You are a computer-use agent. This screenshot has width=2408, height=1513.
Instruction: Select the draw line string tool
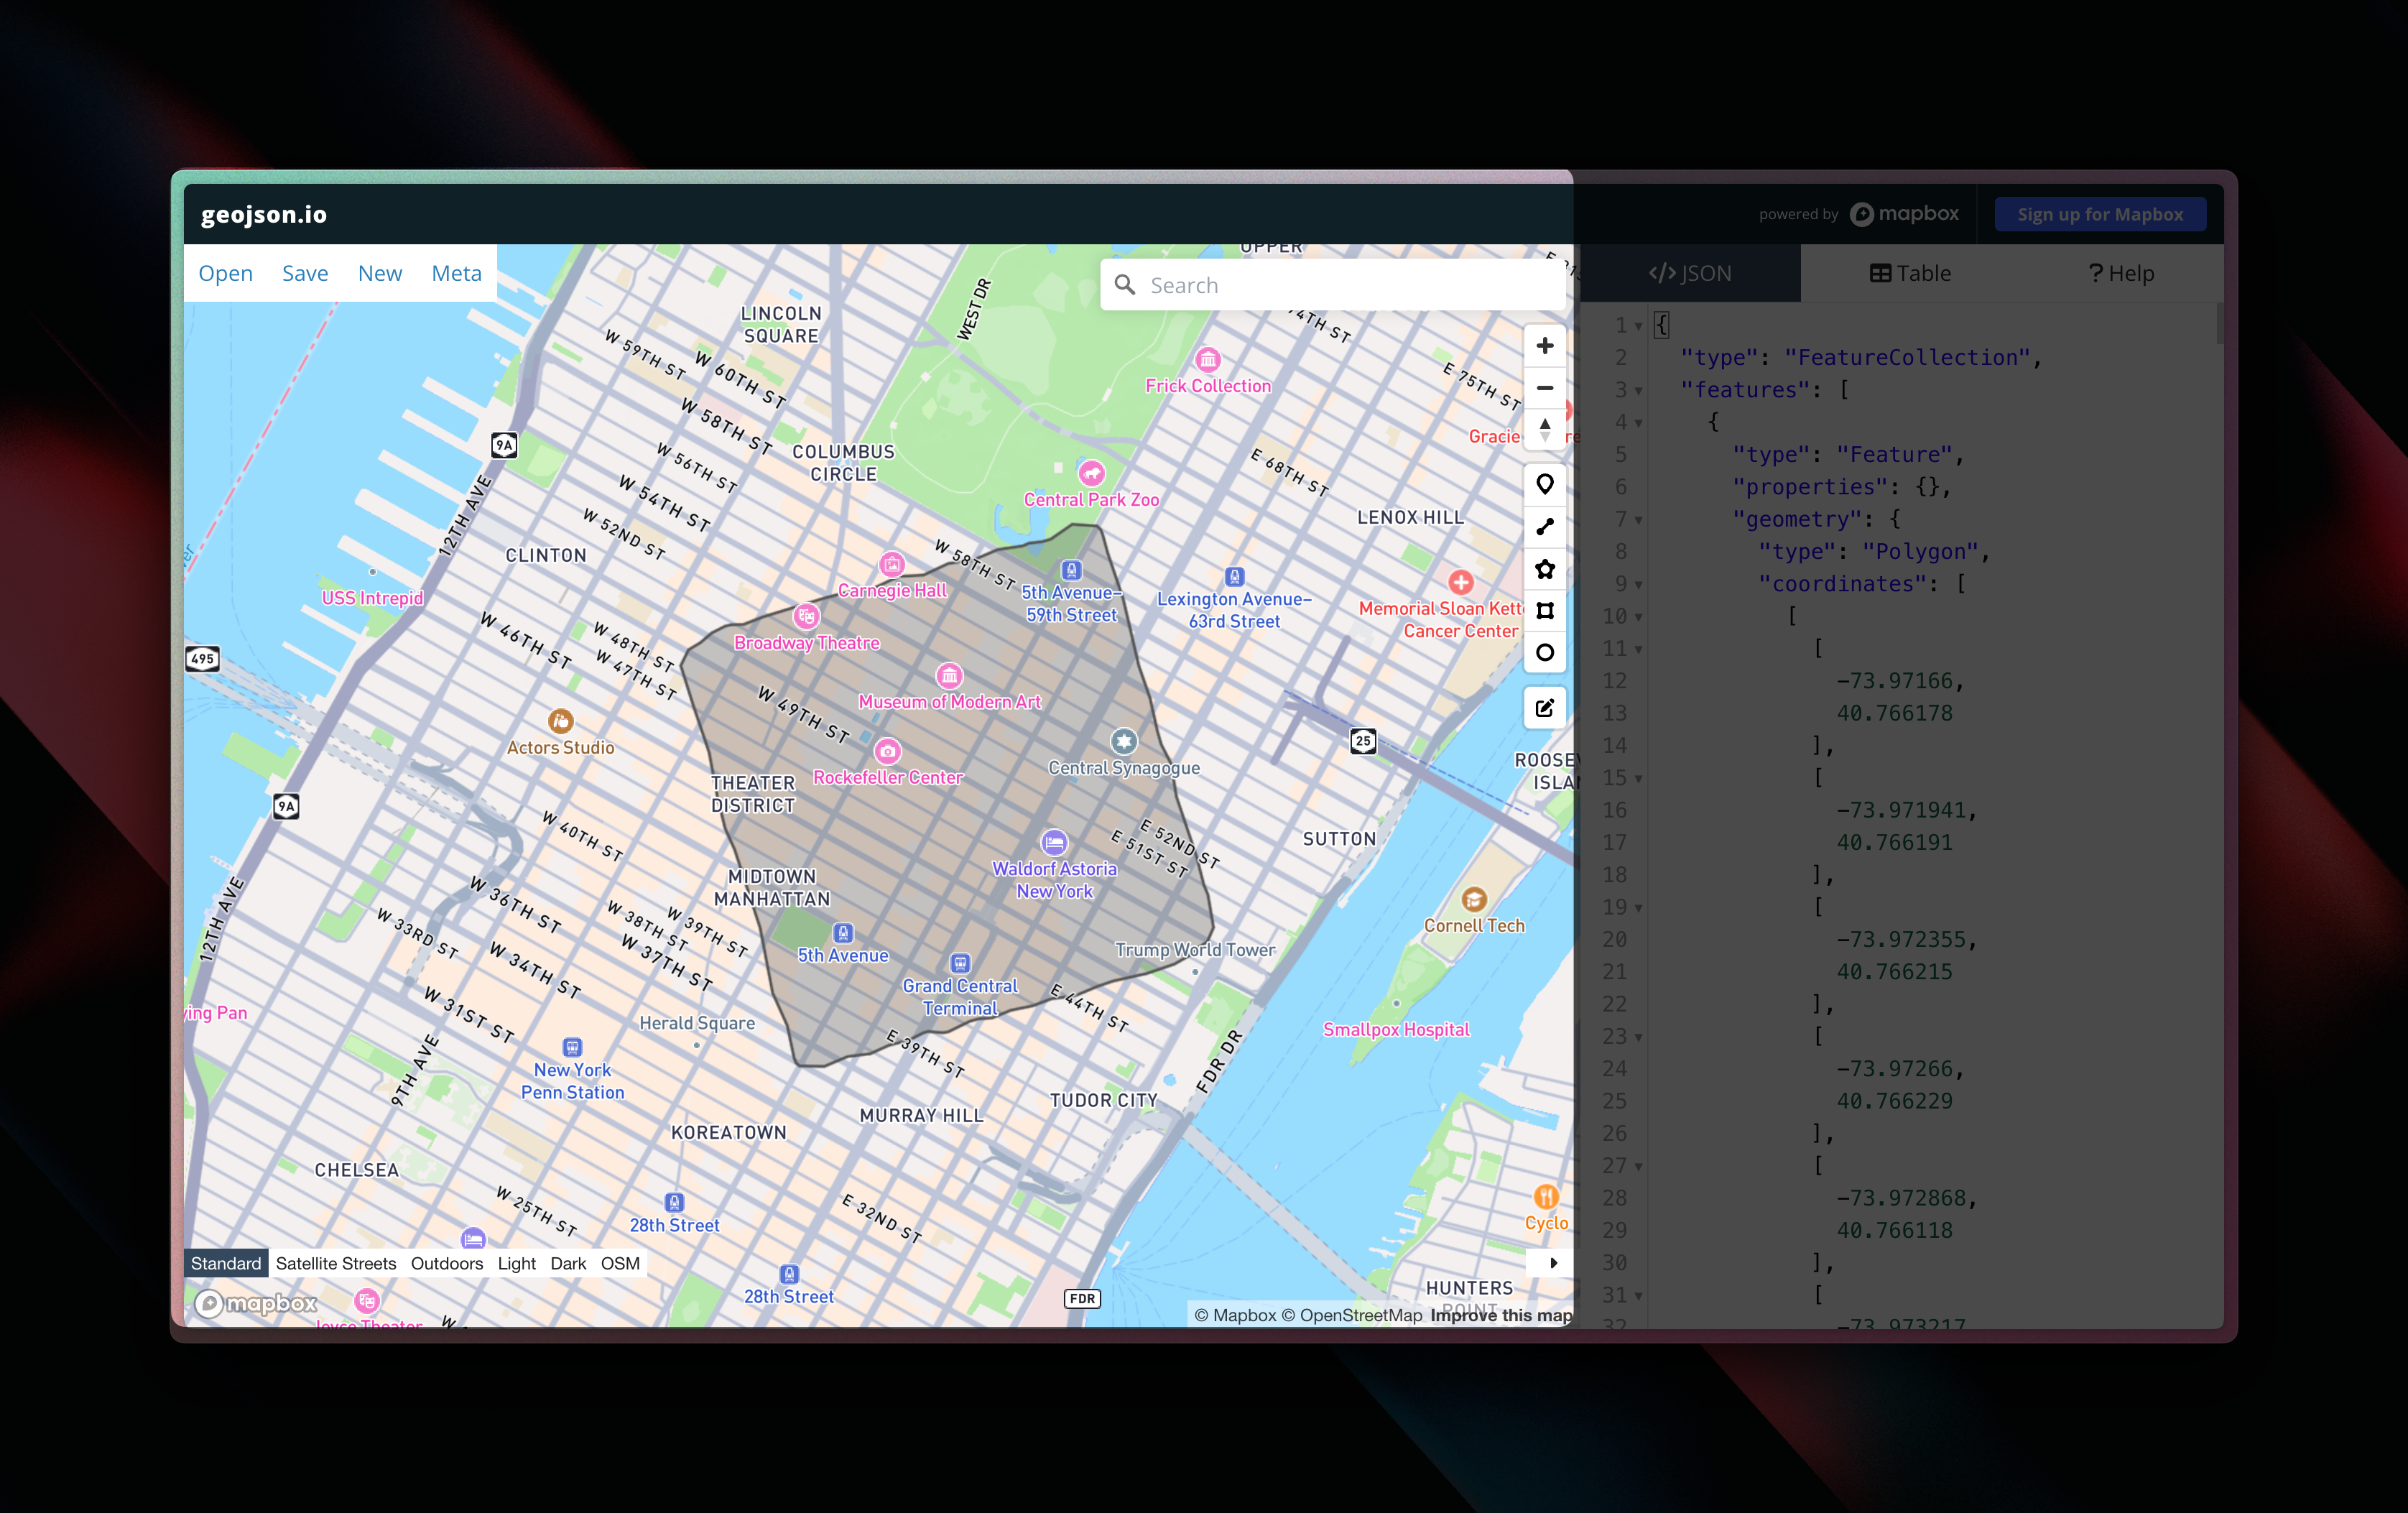coord(1544,527)
